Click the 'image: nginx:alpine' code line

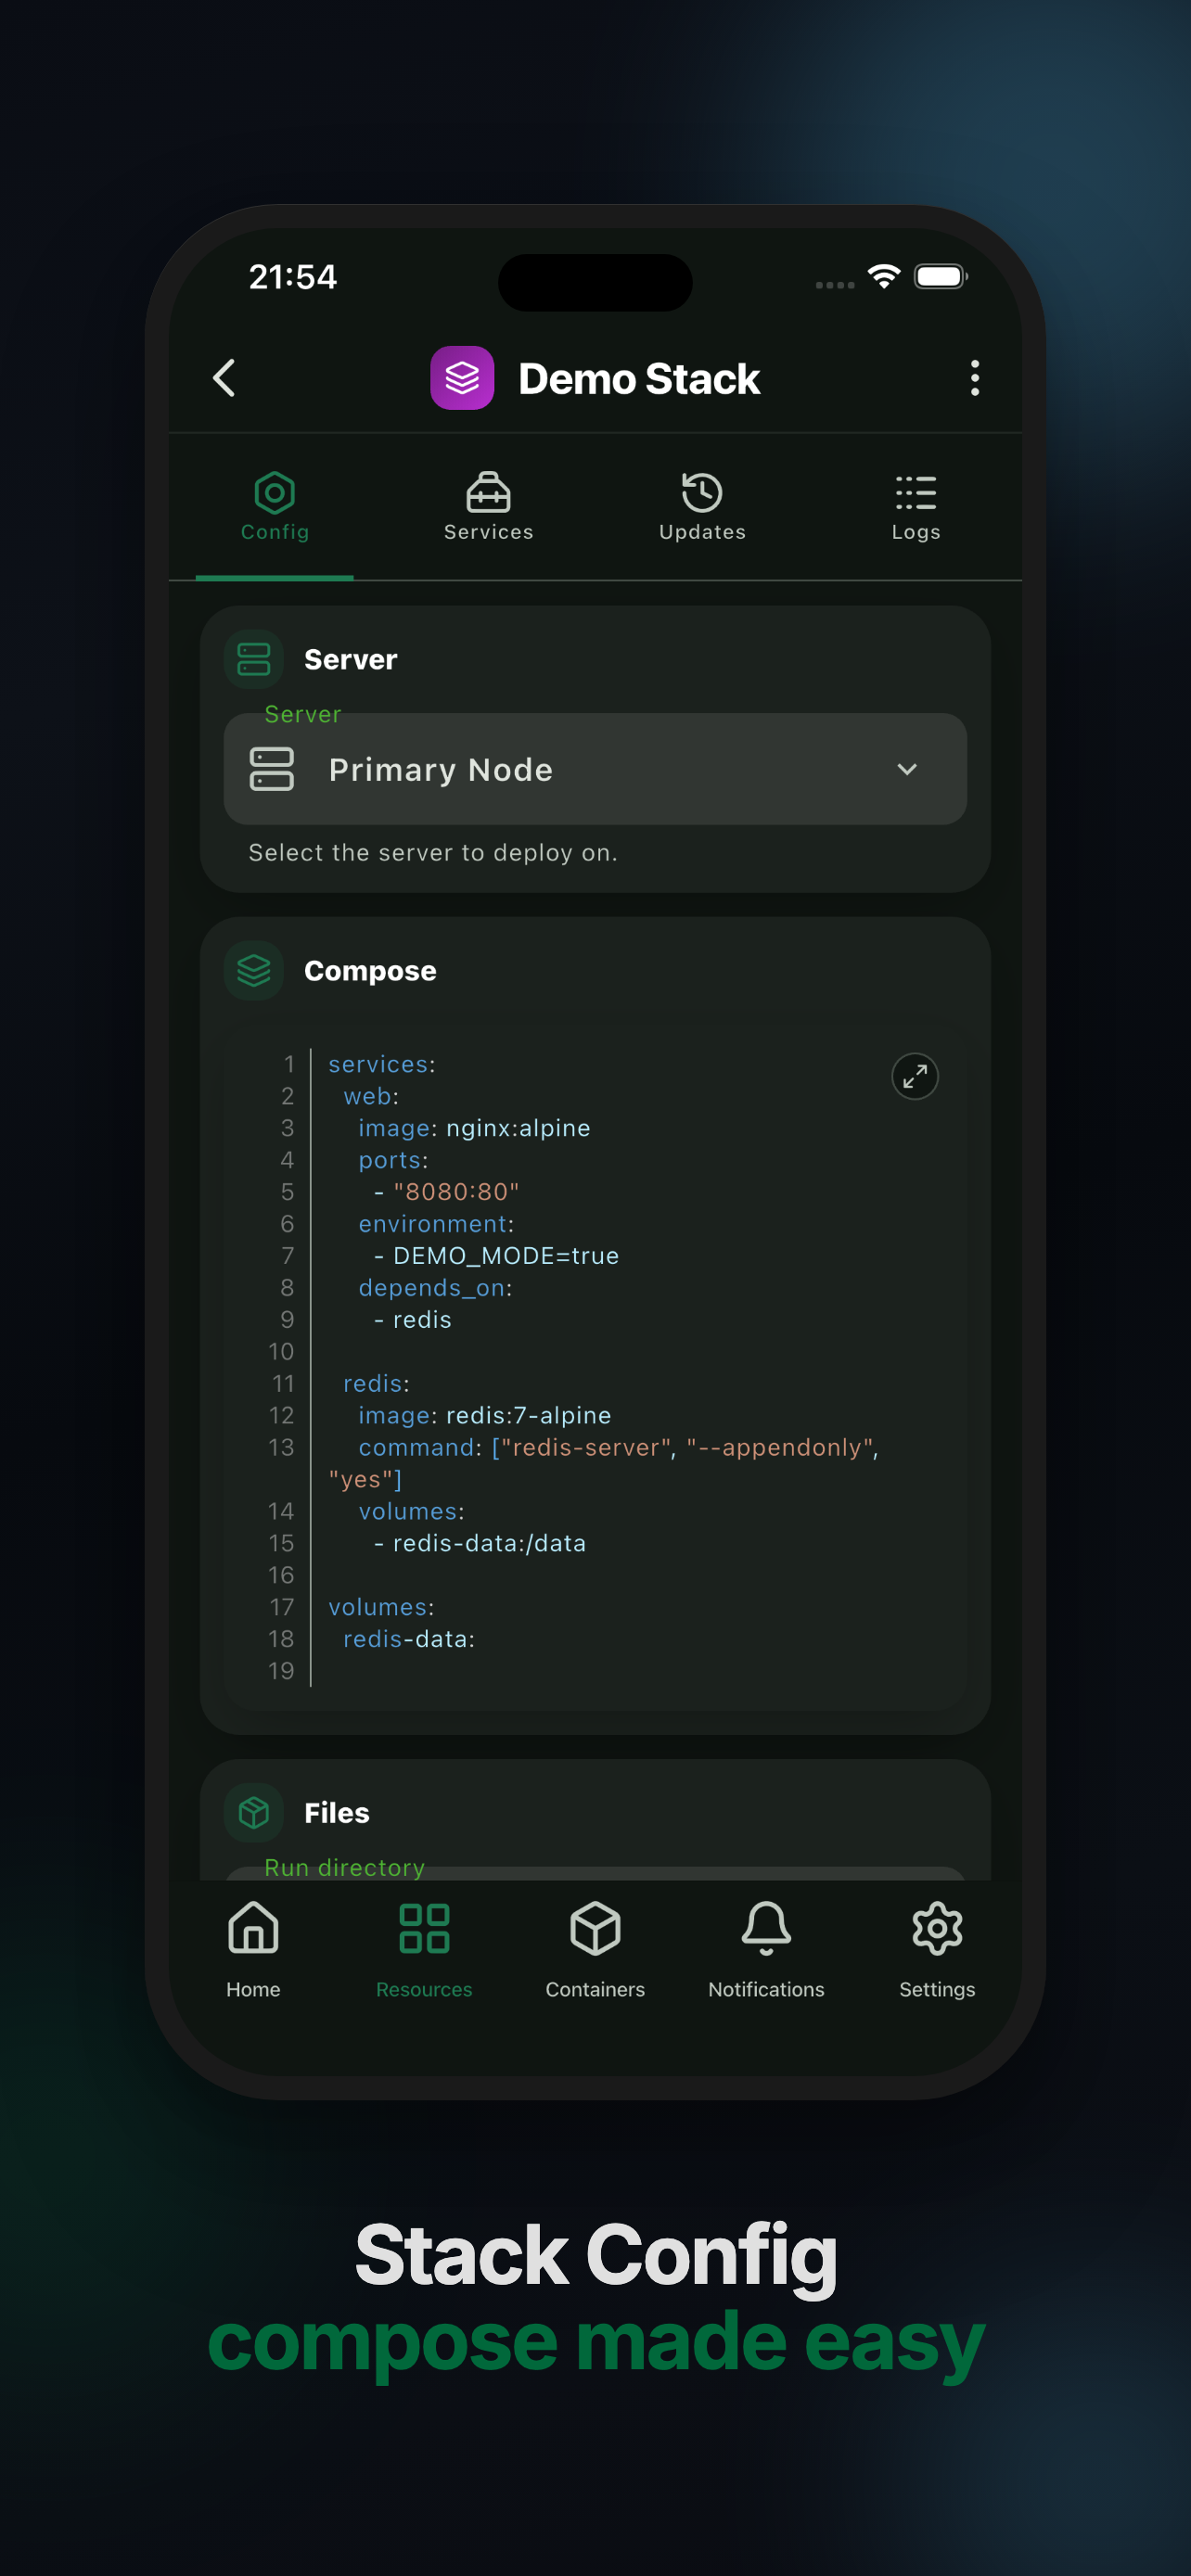(474, 1128)
